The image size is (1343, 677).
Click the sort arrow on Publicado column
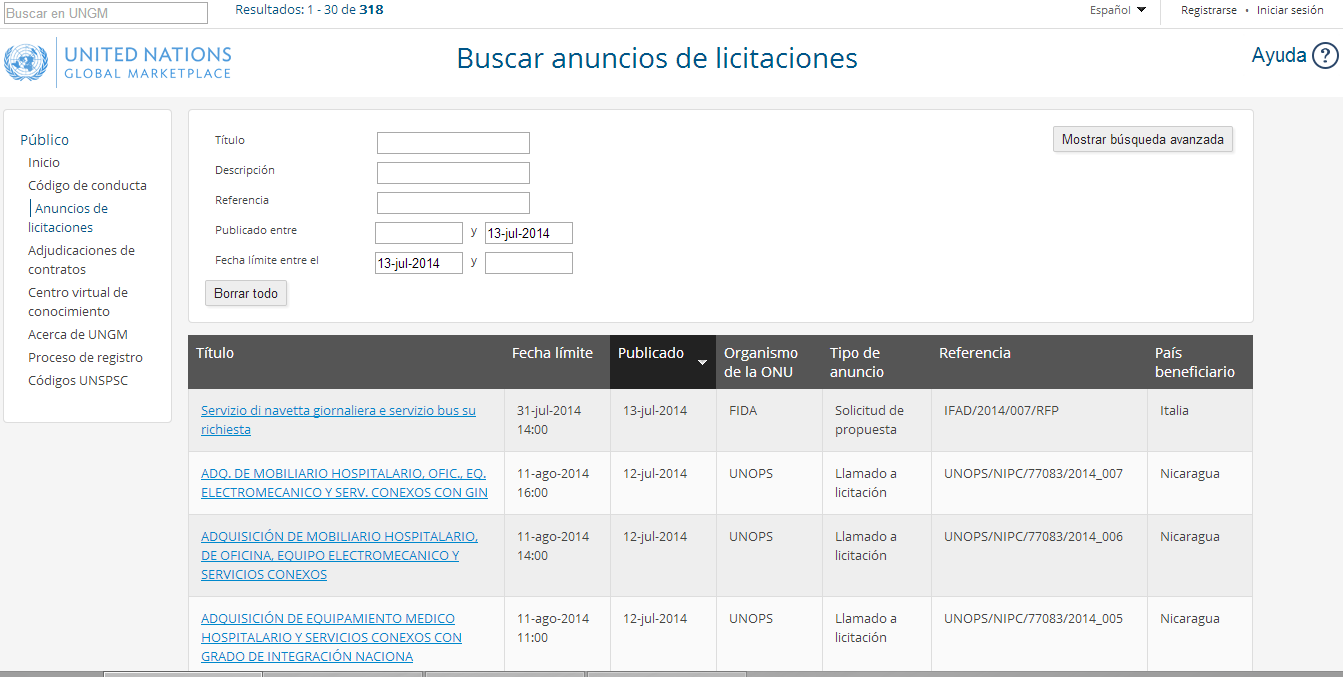pos(702,362)
